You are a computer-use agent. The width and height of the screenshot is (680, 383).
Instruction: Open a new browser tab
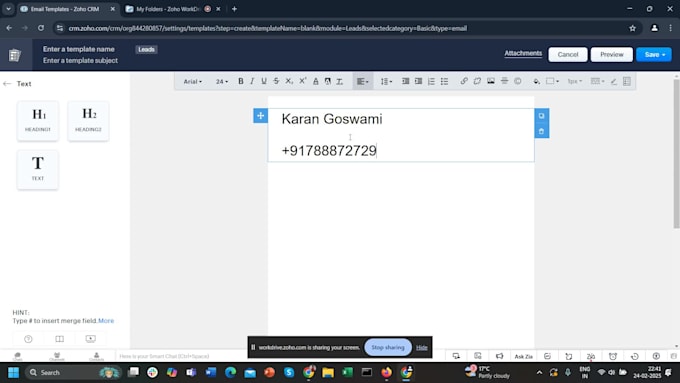pyautogui.click(x=234, y=9)
